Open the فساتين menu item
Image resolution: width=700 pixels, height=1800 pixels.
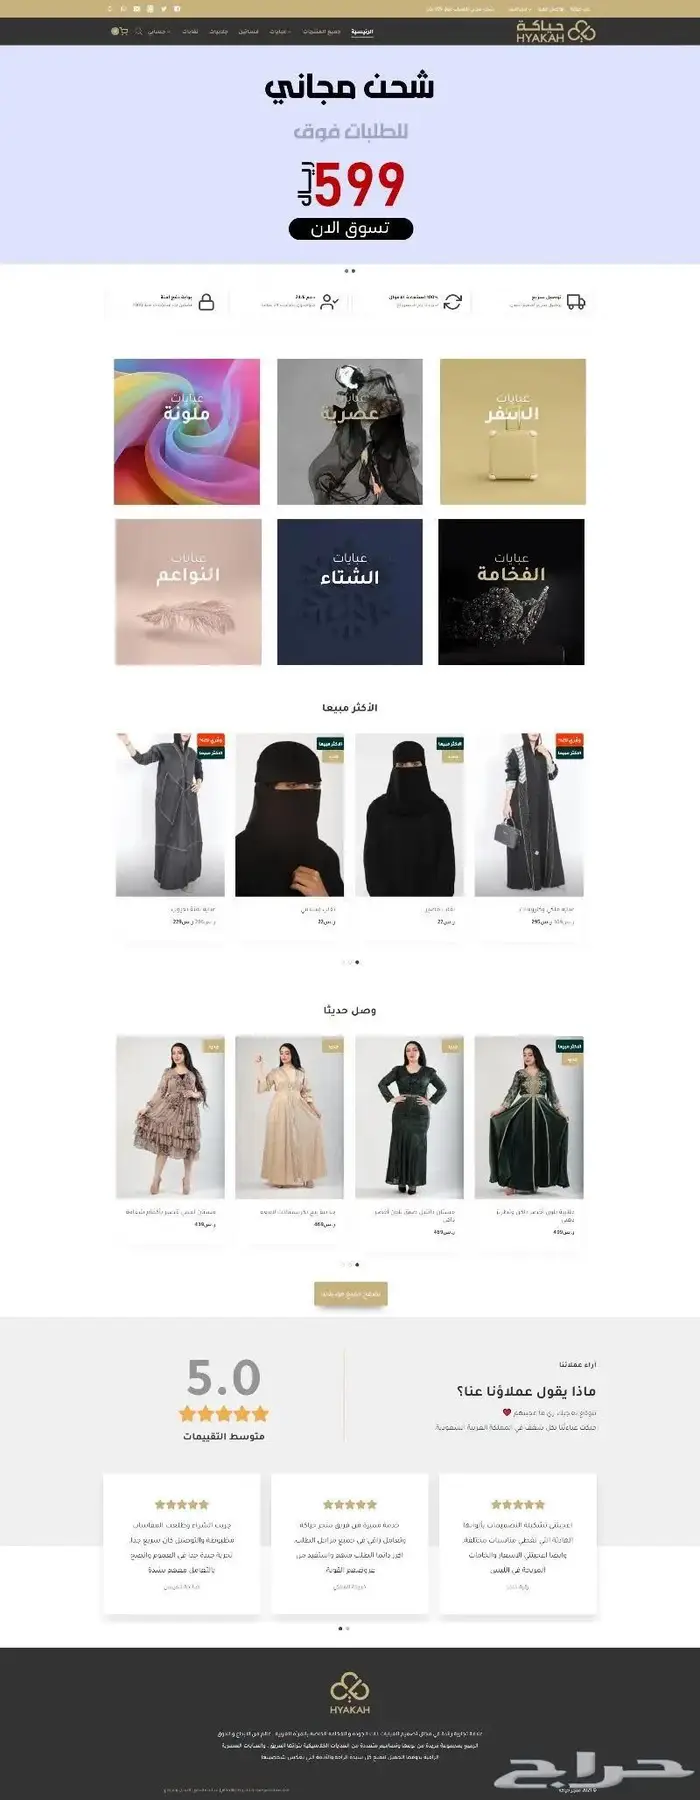coord(248,31)
